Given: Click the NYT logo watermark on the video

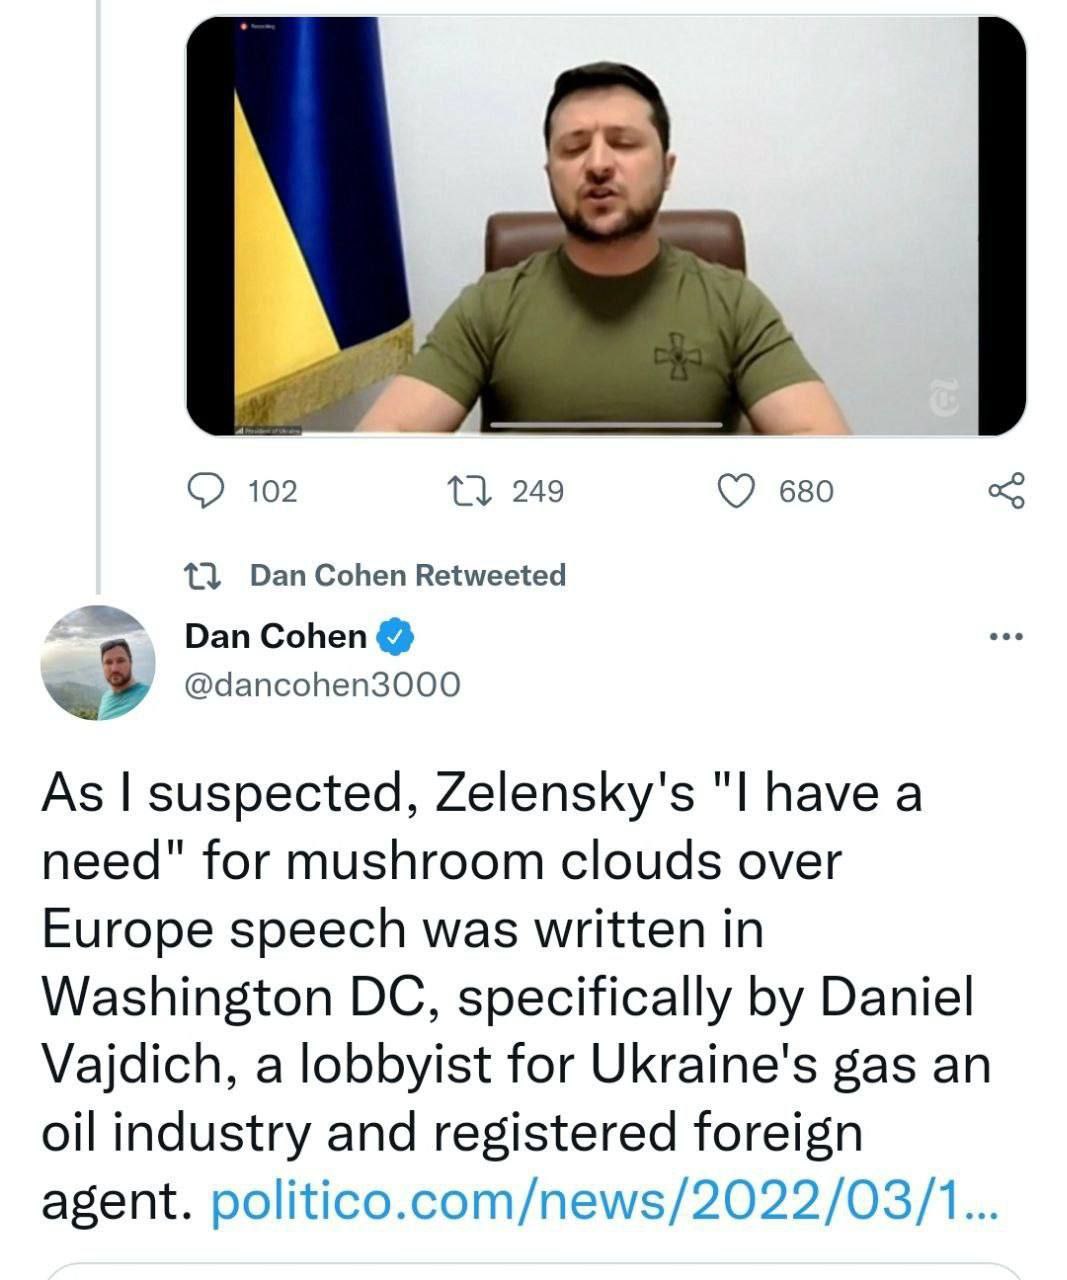Looking at the screenshot, I should (x=943, y=398).
